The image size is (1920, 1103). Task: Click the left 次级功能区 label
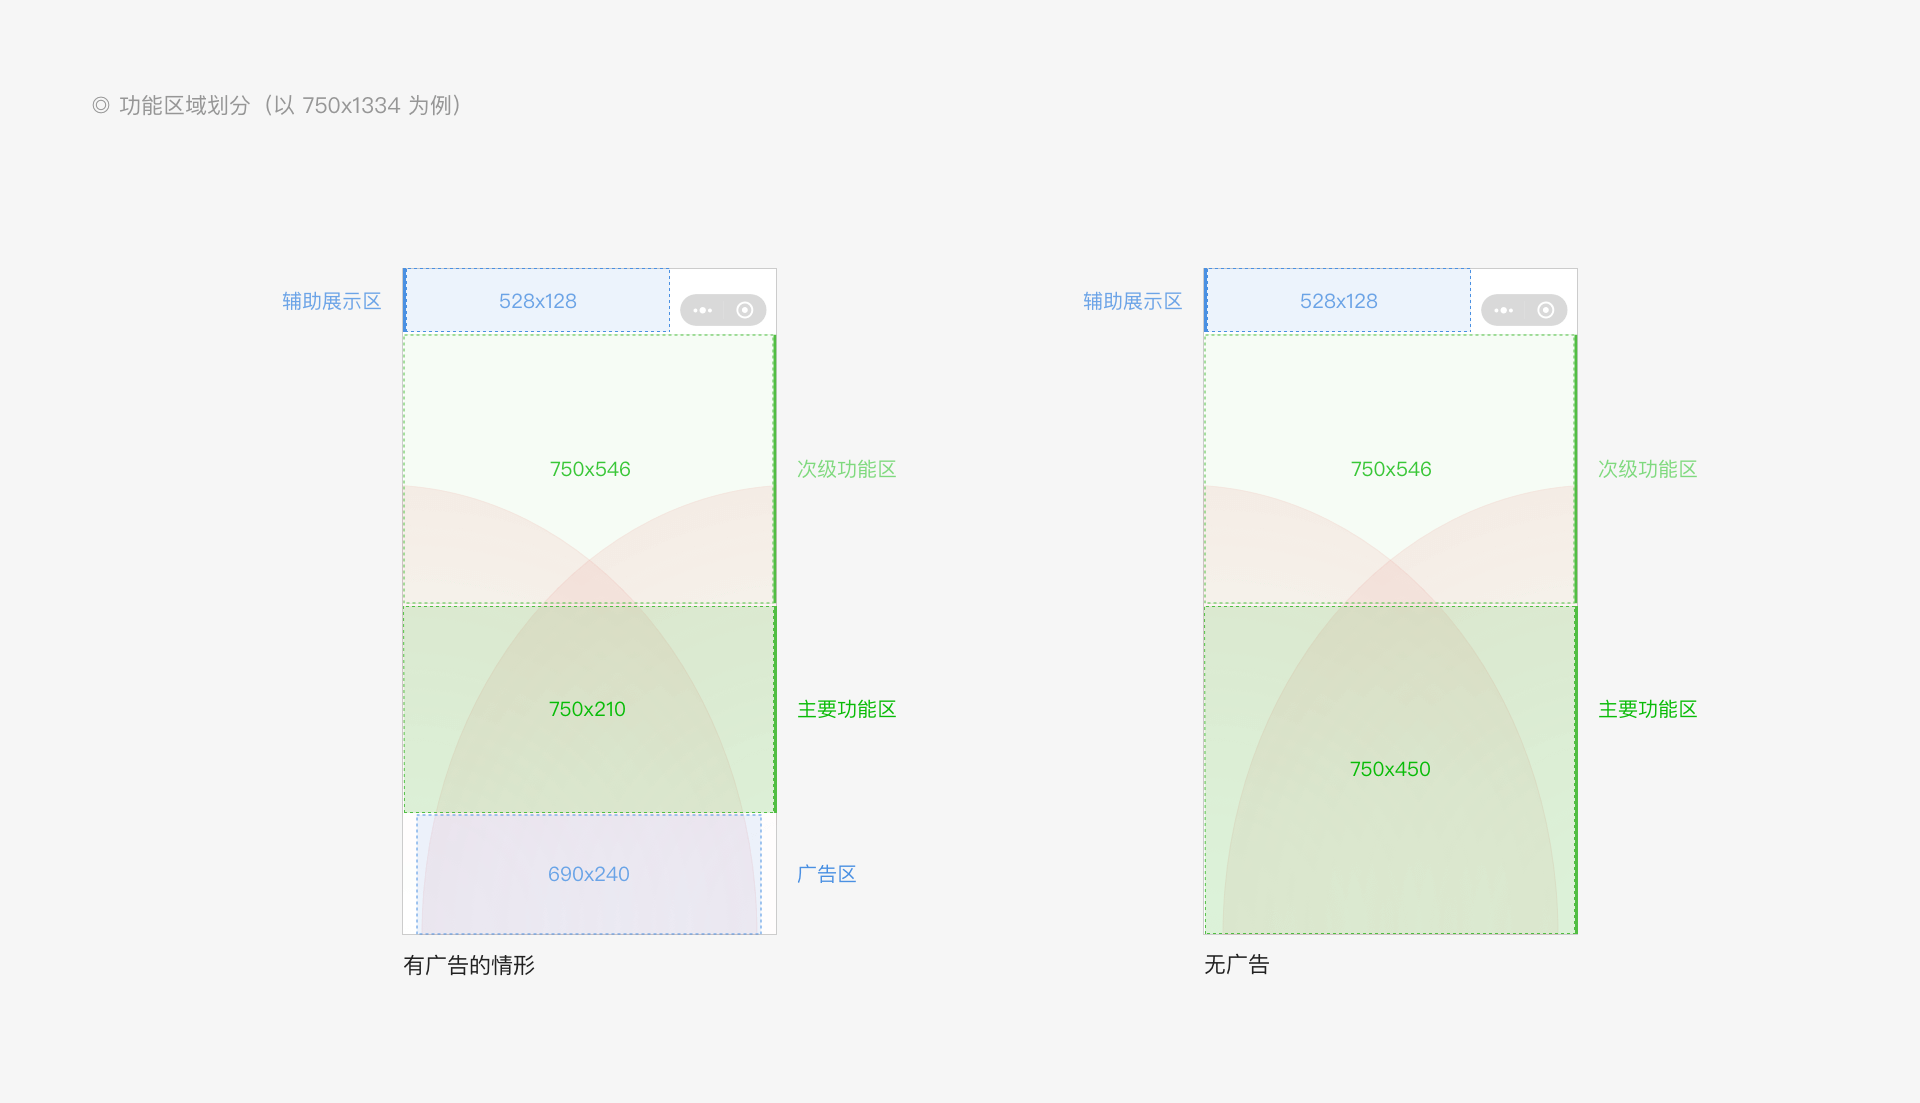[847, 469]
